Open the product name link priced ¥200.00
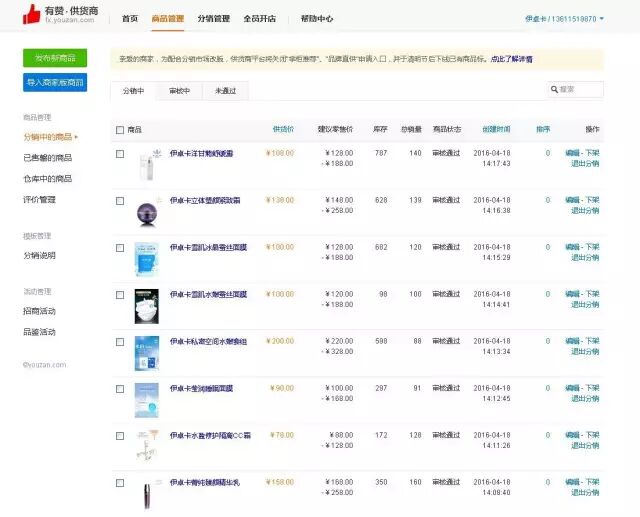Viewport: 640px width, 517px height. click(x=209, y=342)
